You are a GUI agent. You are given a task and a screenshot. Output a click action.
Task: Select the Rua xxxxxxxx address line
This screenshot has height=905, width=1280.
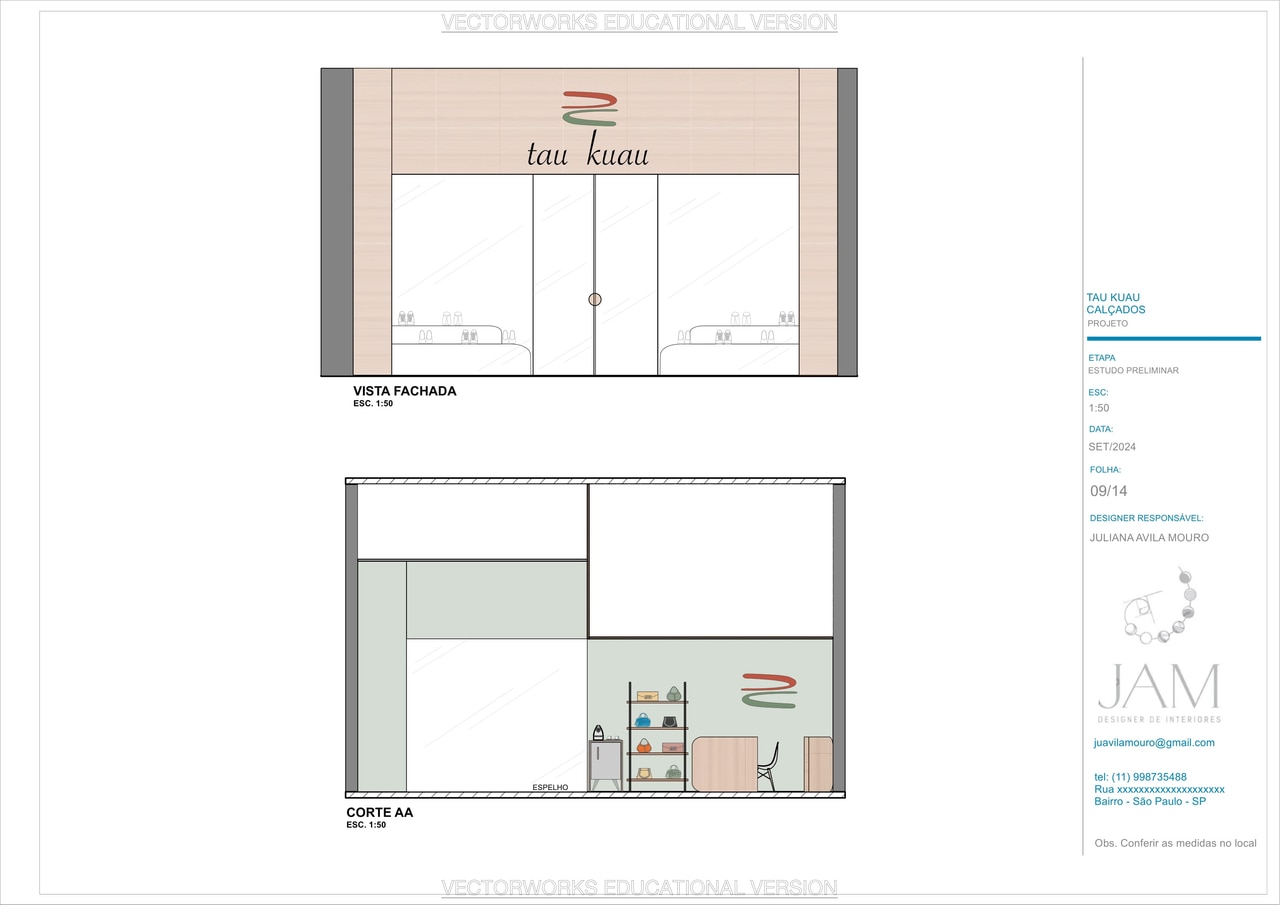pos(1159,789)
